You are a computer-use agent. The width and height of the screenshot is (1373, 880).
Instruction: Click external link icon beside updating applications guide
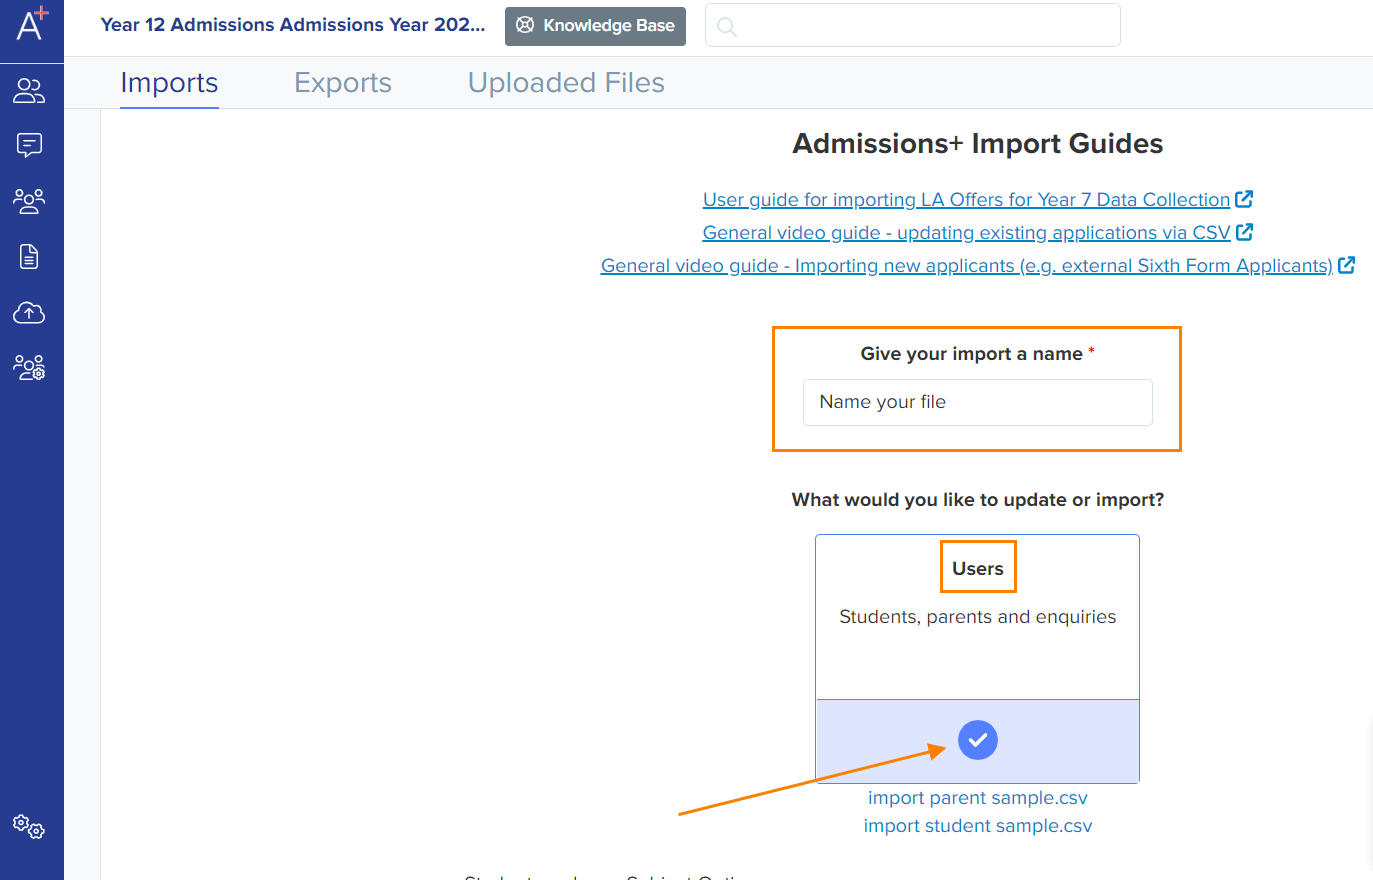[x=1245, y=232]
